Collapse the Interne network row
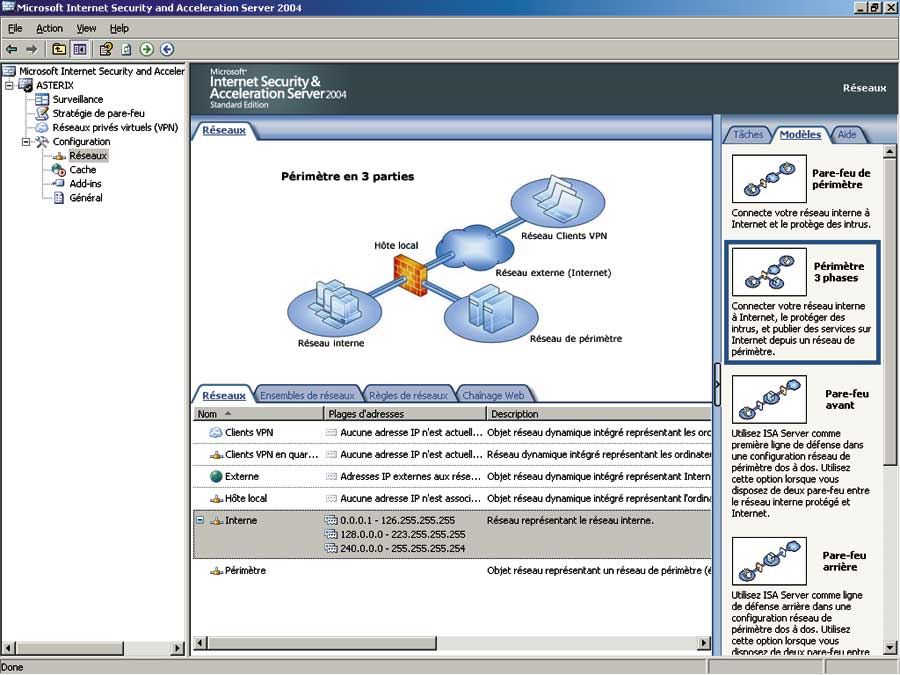 (200, 520)
